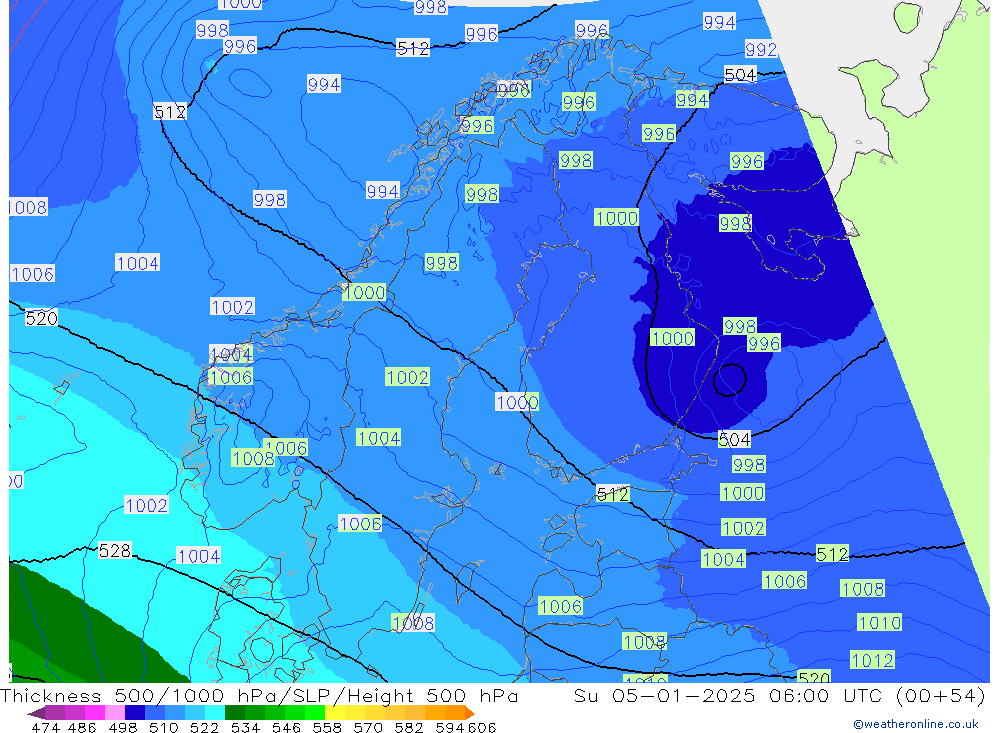This screenshot has height=733, width=1000.
Task: Click the 1010 label just above 1012
Action: coord(879,623)
